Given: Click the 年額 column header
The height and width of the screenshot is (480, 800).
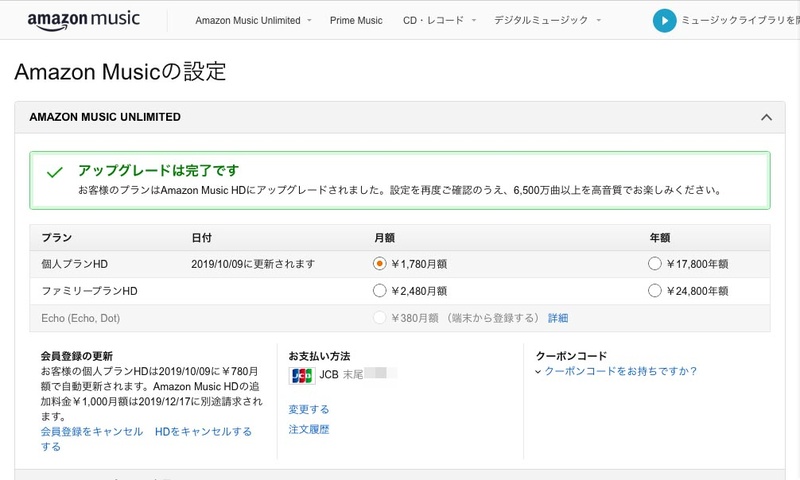Looking at the screenshot, I should pos(660,238).
